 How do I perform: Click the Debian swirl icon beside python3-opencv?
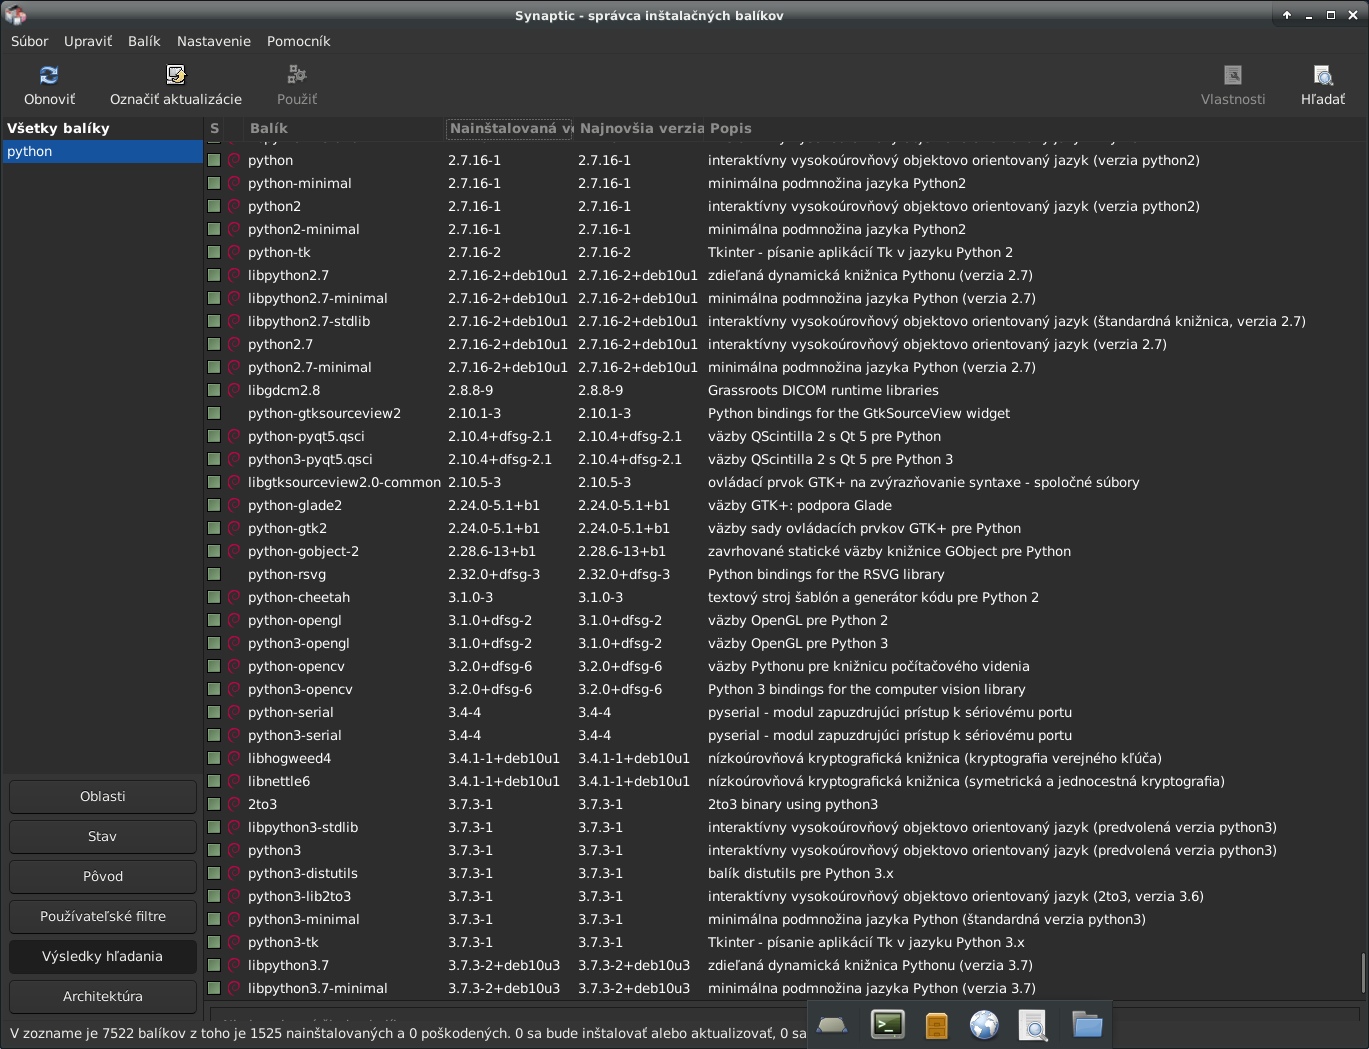click(234, 689)
